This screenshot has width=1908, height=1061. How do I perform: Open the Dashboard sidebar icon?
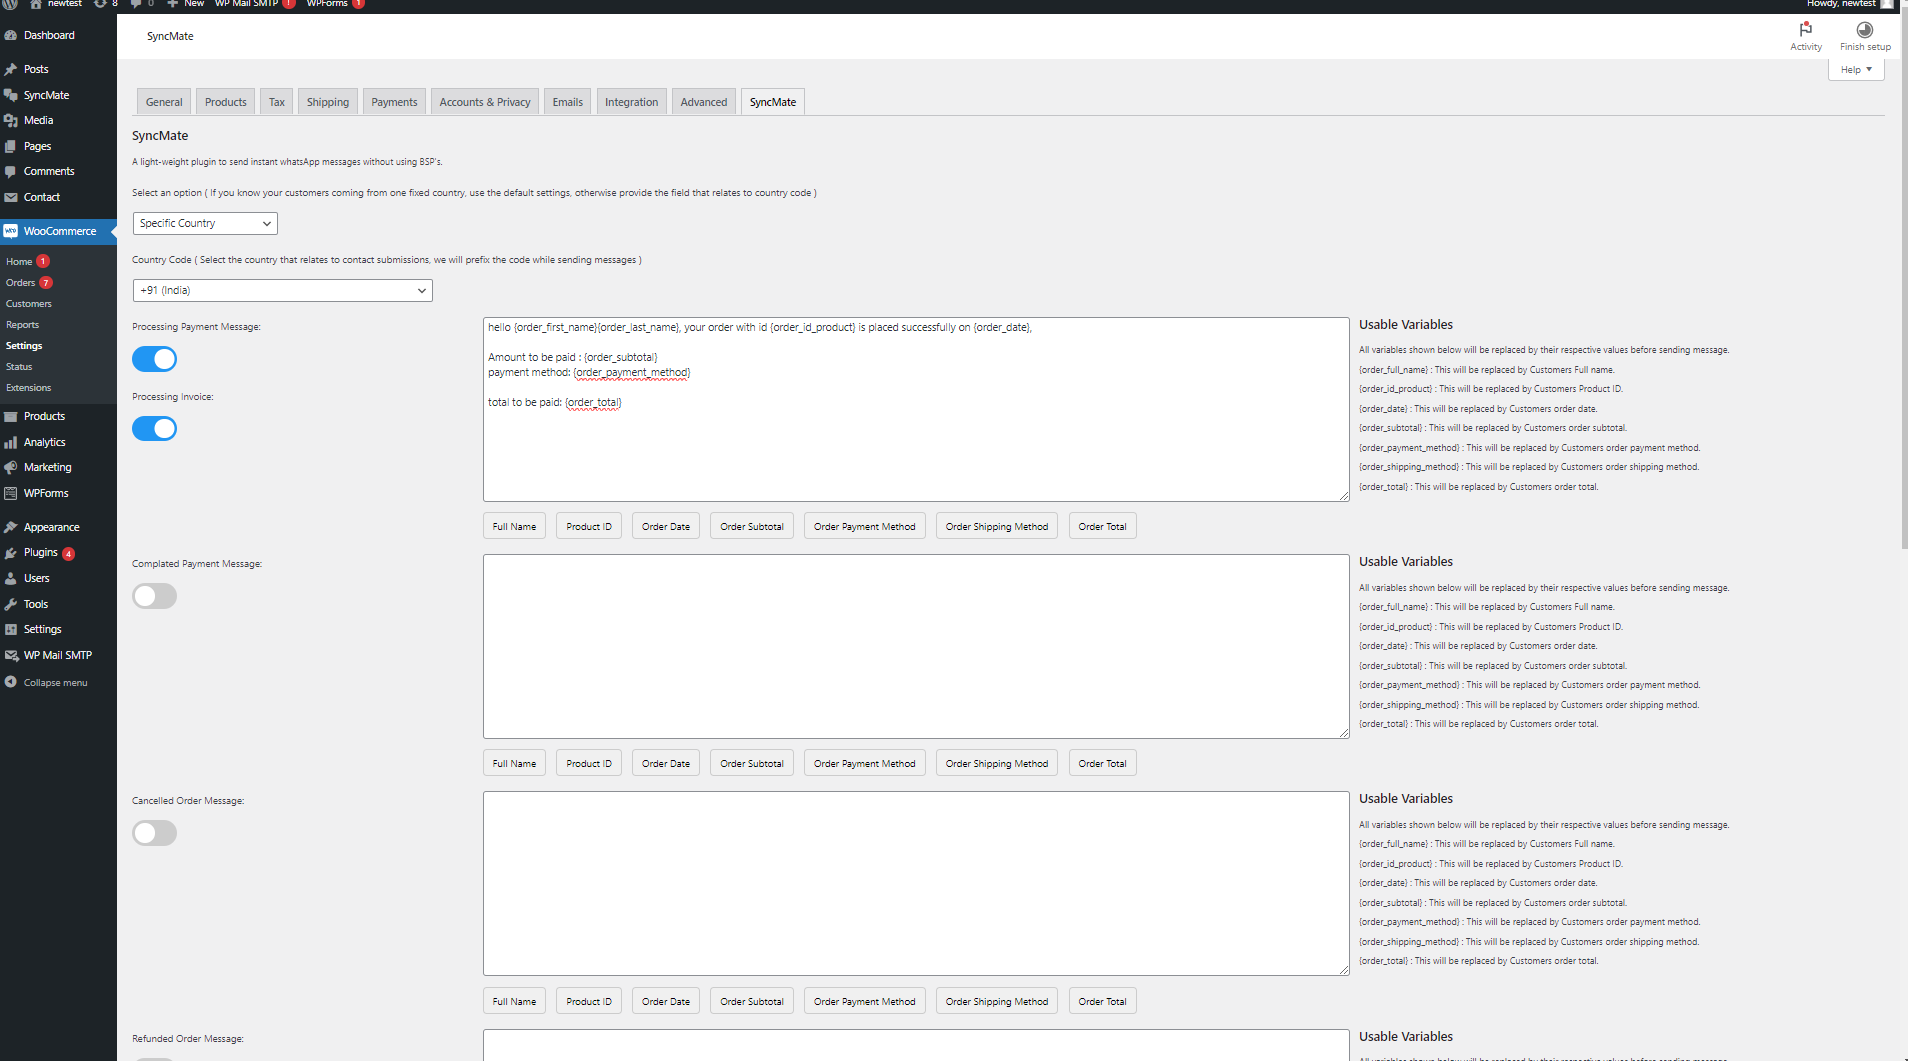[x=11, y=35]
